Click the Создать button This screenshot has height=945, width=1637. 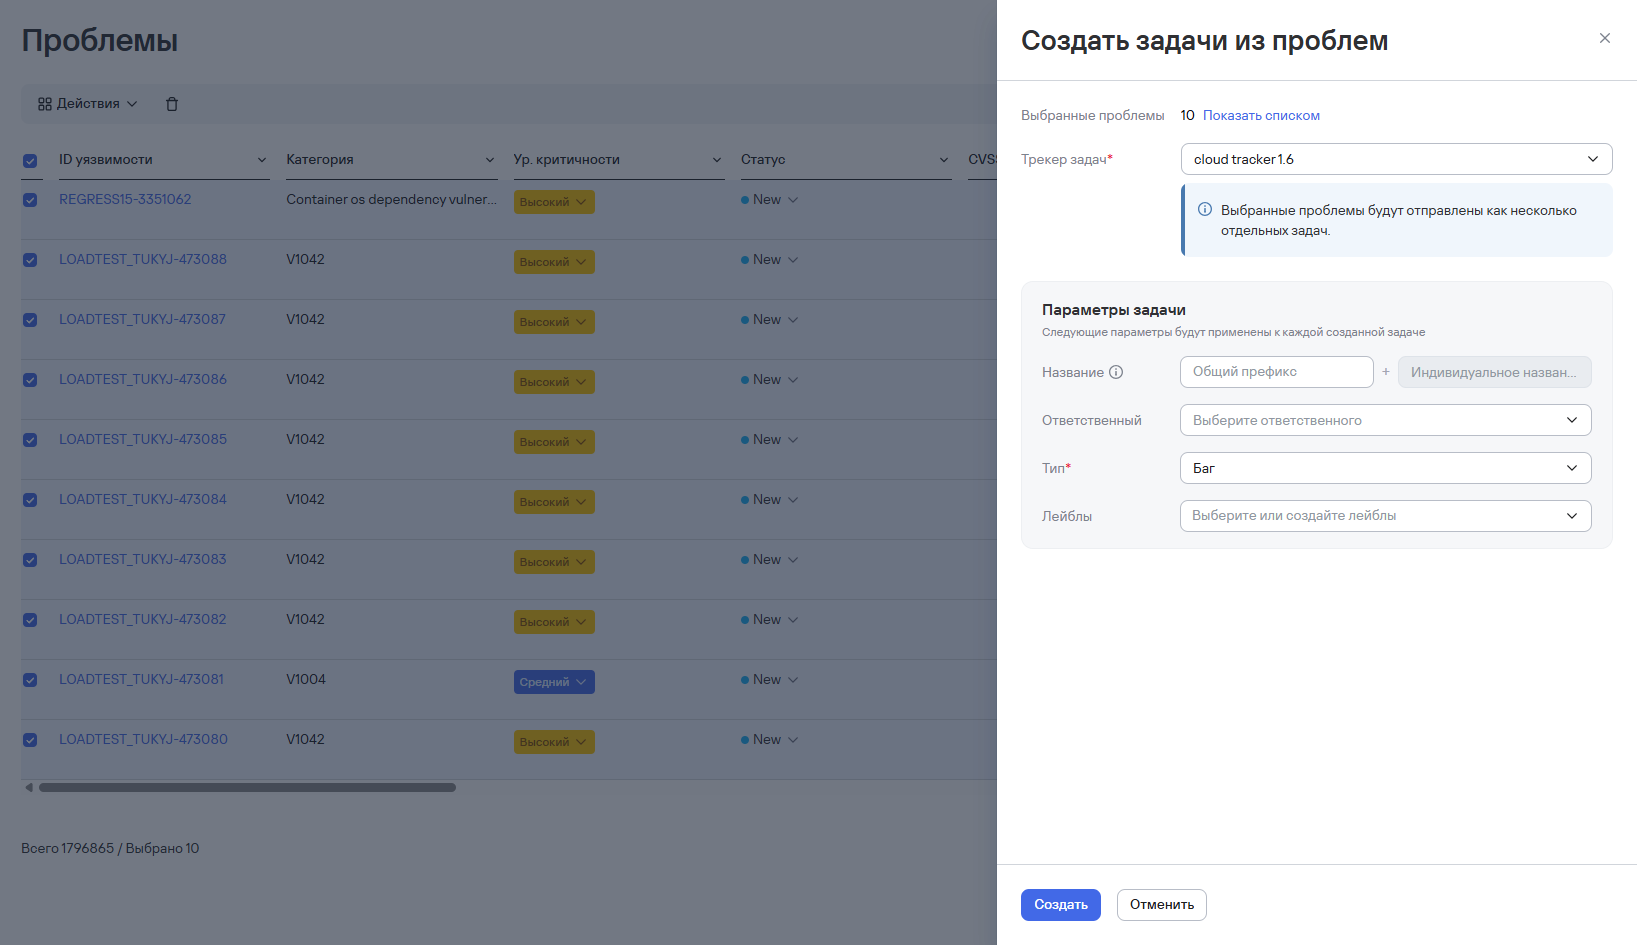[x=1061, y=905]
